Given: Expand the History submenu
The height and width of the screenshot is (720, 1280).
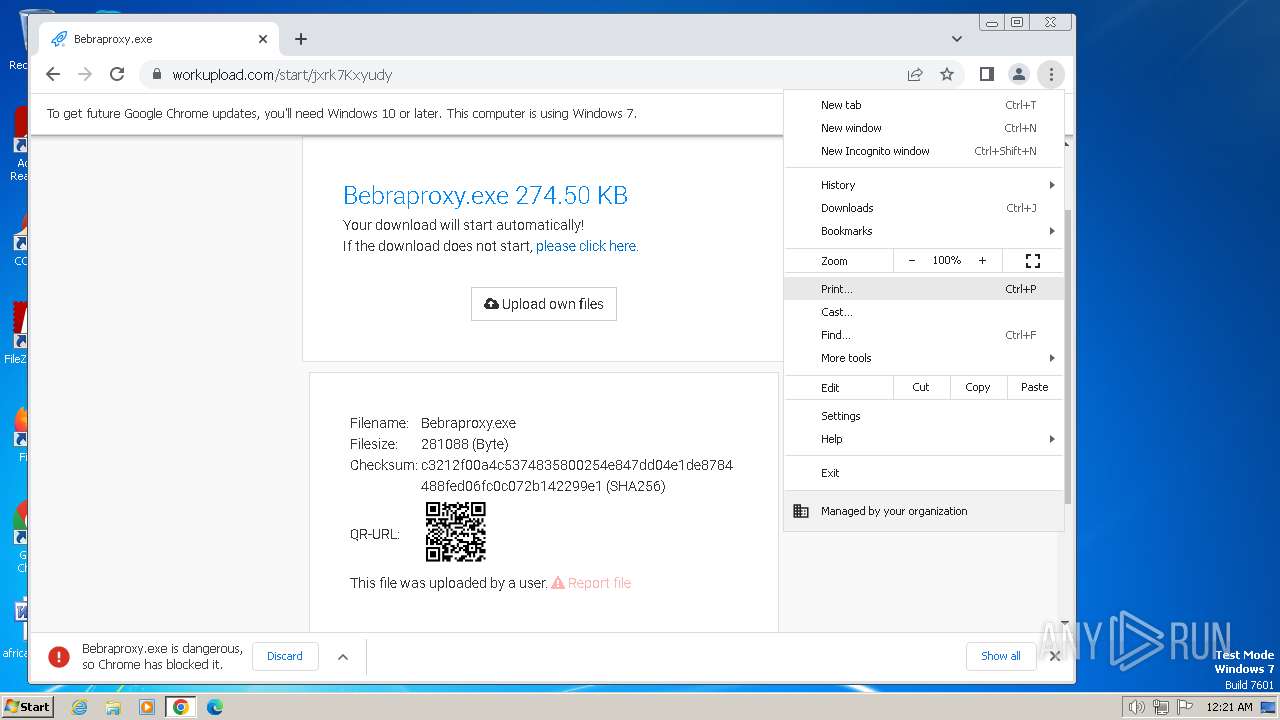Looking at the screenshot, I should pos(924,185).
